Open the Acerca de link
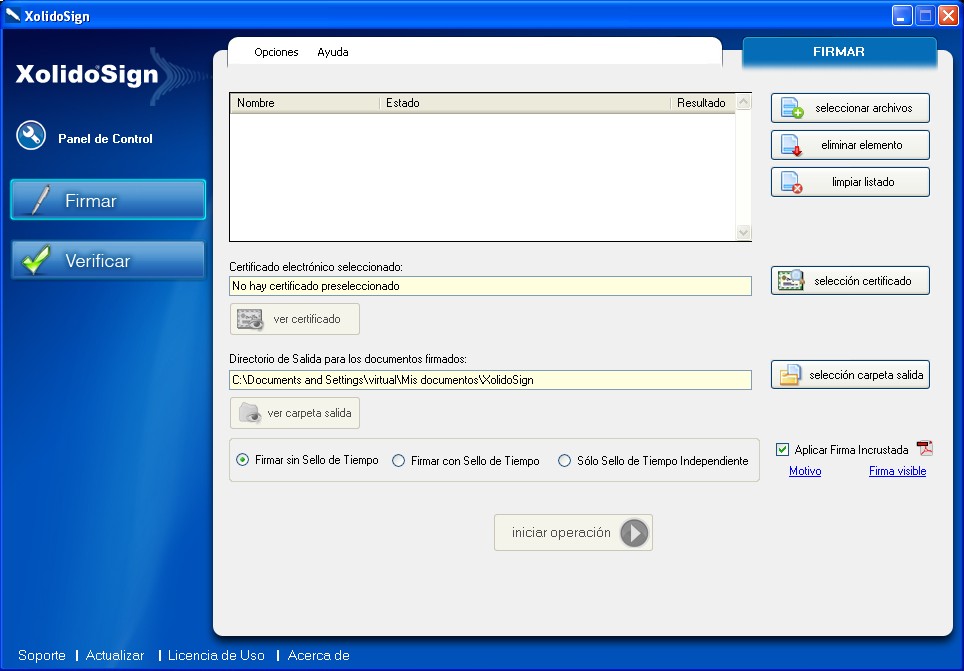The width and height of the screenshot is (964, 671). pos(318,656)
